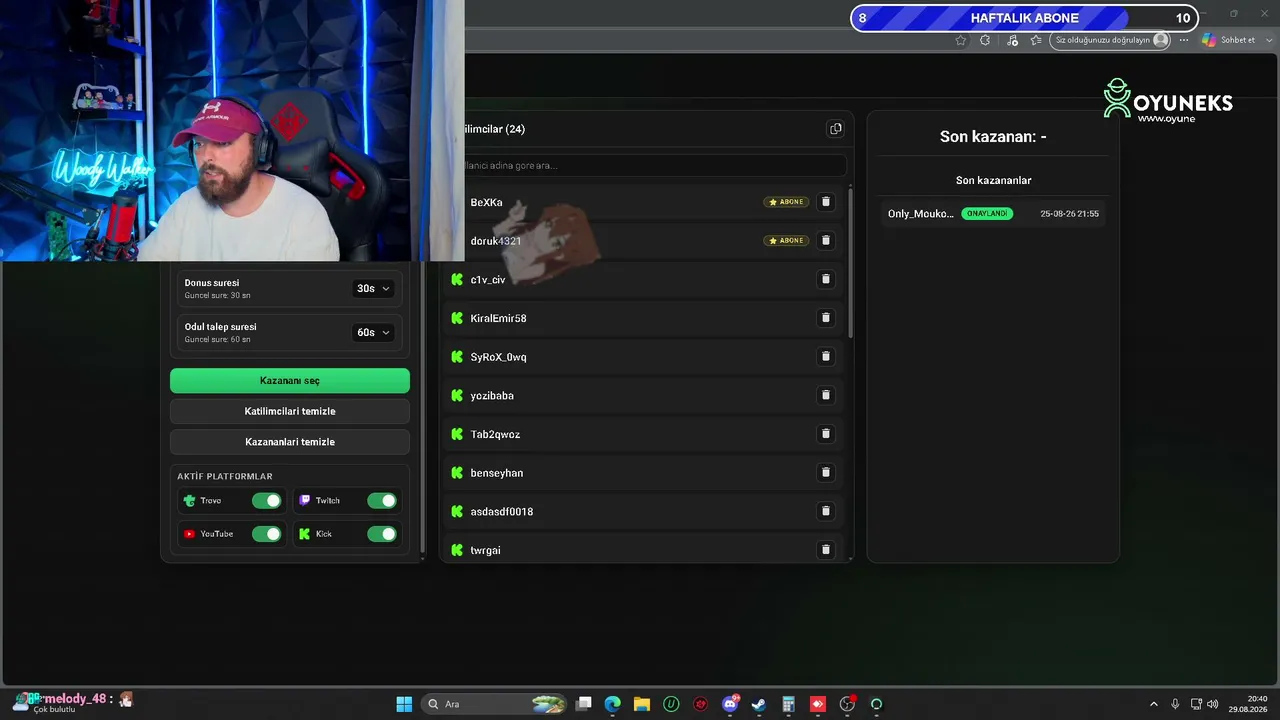Click trash icon in KiralEmir58 row
Image resolution: width=1280 pixels, height=720 pixels.
(826, 318)
